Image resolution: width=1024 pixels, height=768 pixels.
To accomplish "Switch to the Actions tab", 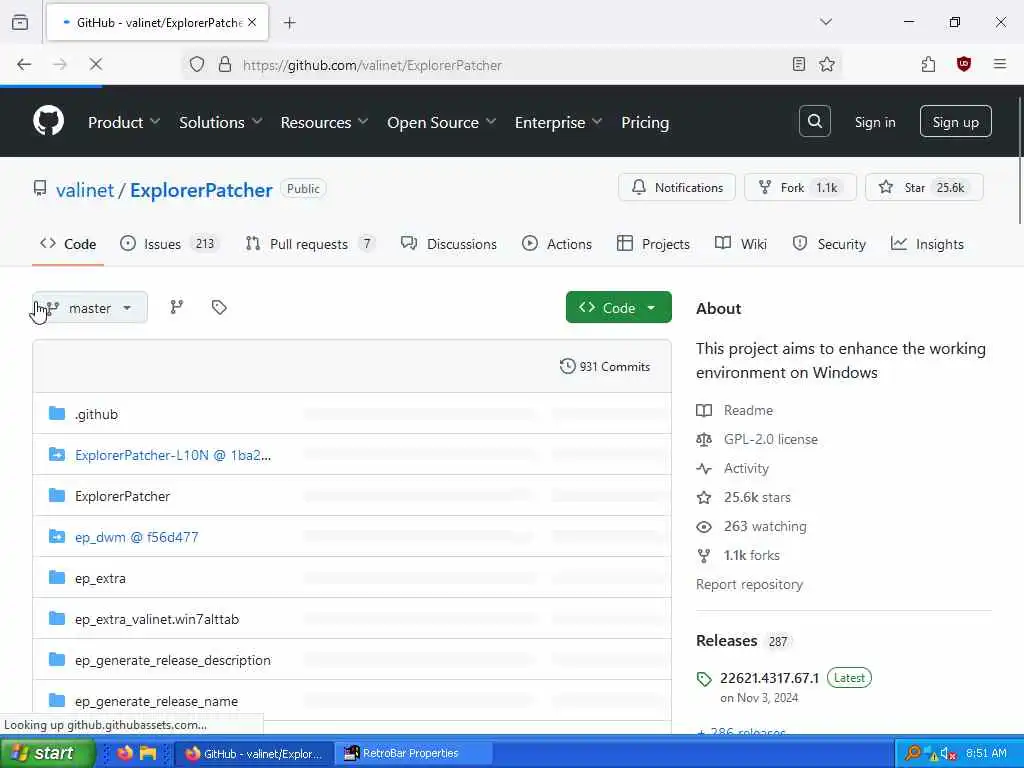I will pos(557,244).
